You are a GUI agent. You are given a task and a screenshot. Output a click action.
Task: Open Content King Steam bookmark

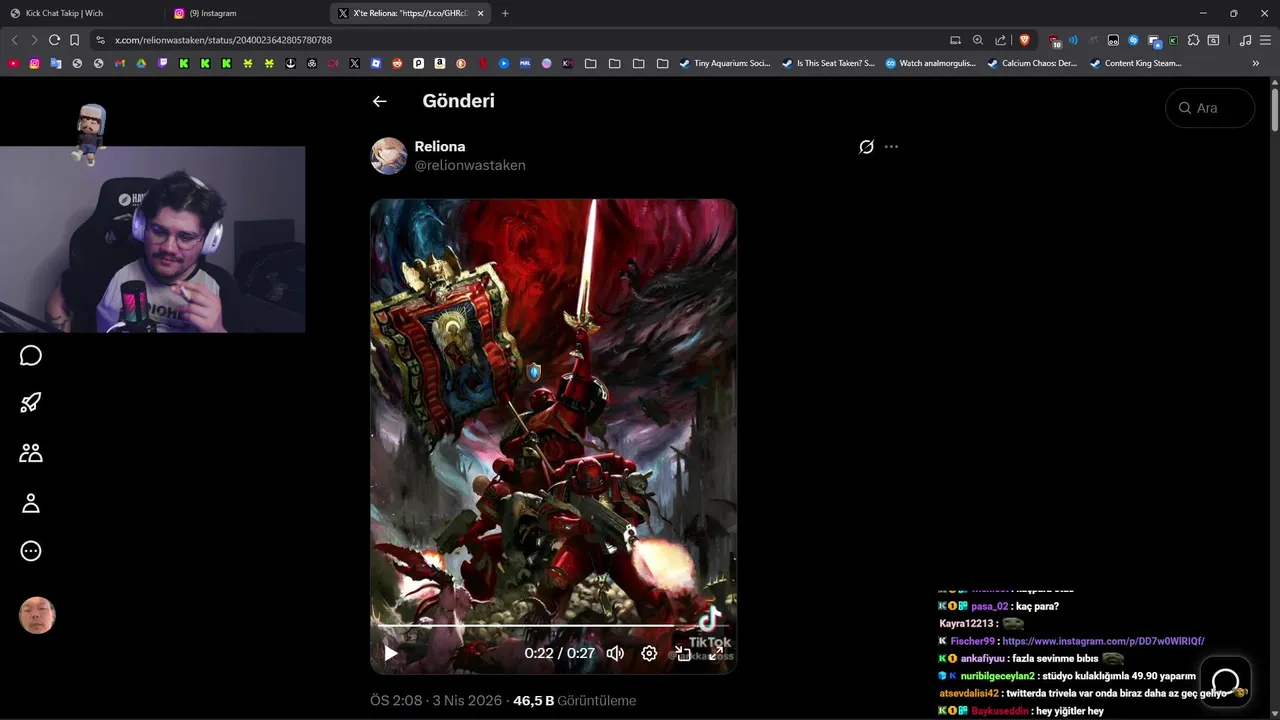[x=1135, y=63]
